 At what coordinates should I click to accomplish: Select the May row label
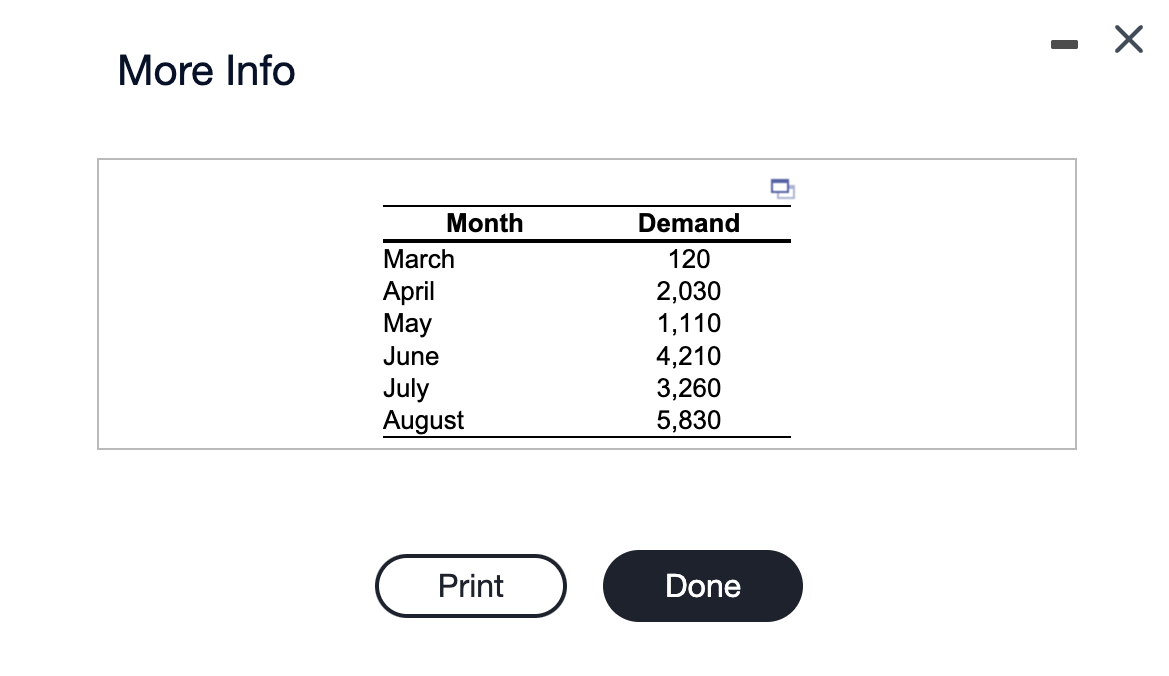click(407, 324)
